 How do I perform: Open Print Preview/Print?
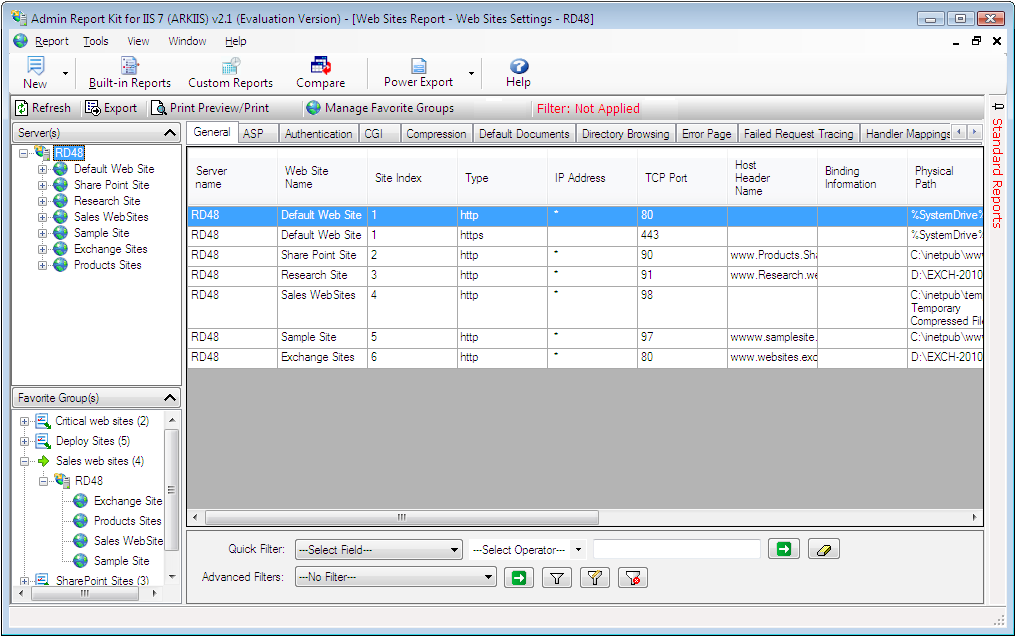[210, 108]
